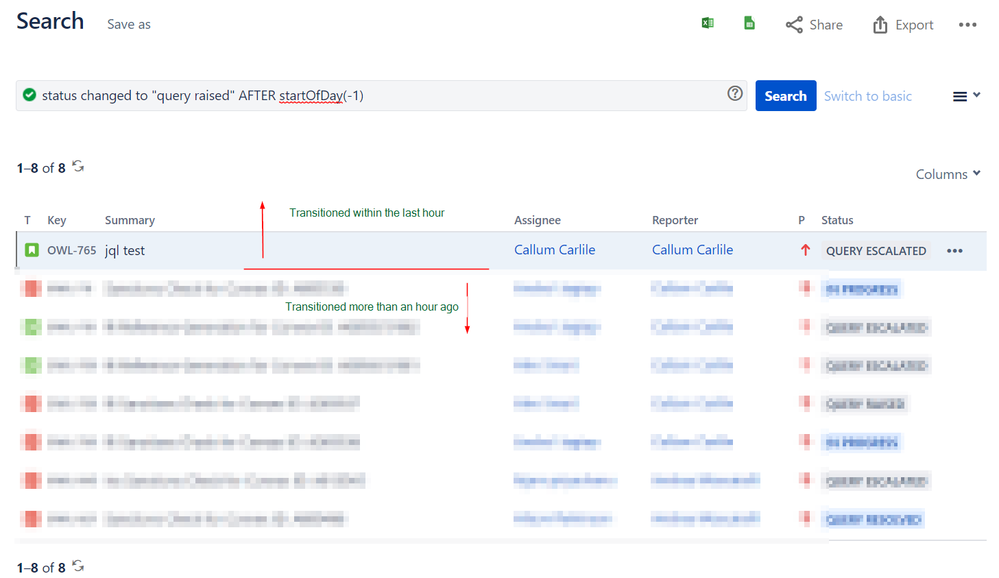The image size is (999, 578).
Task: Open assignee Callum Carlile for OWL-765
Action: tap(554, 250)
